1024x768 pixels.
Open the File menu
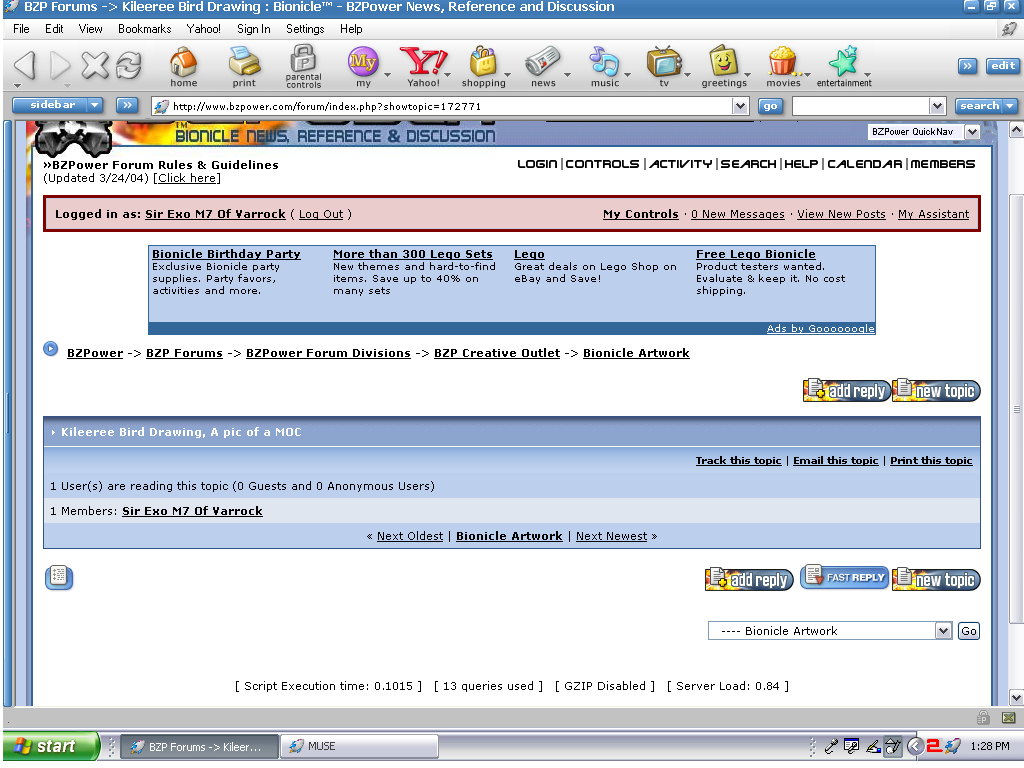(21, 29)
